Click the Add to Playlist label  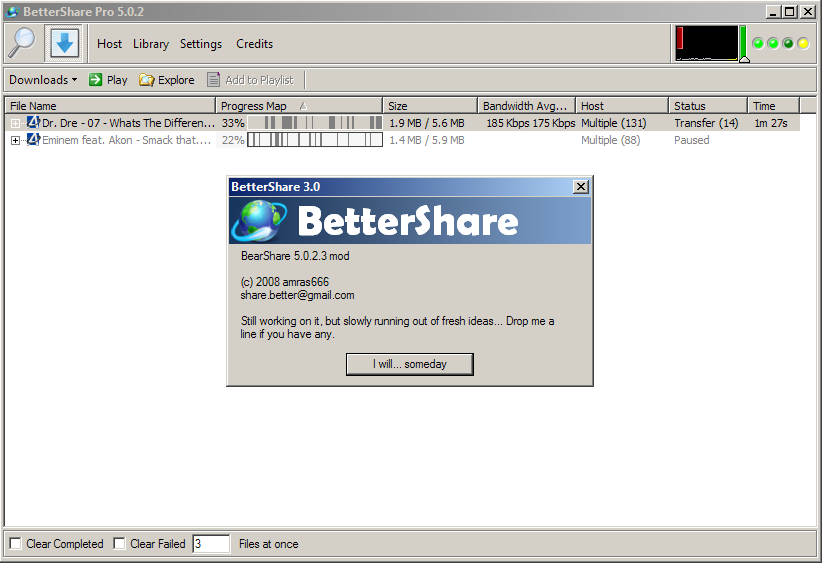(x=259, y=80)
